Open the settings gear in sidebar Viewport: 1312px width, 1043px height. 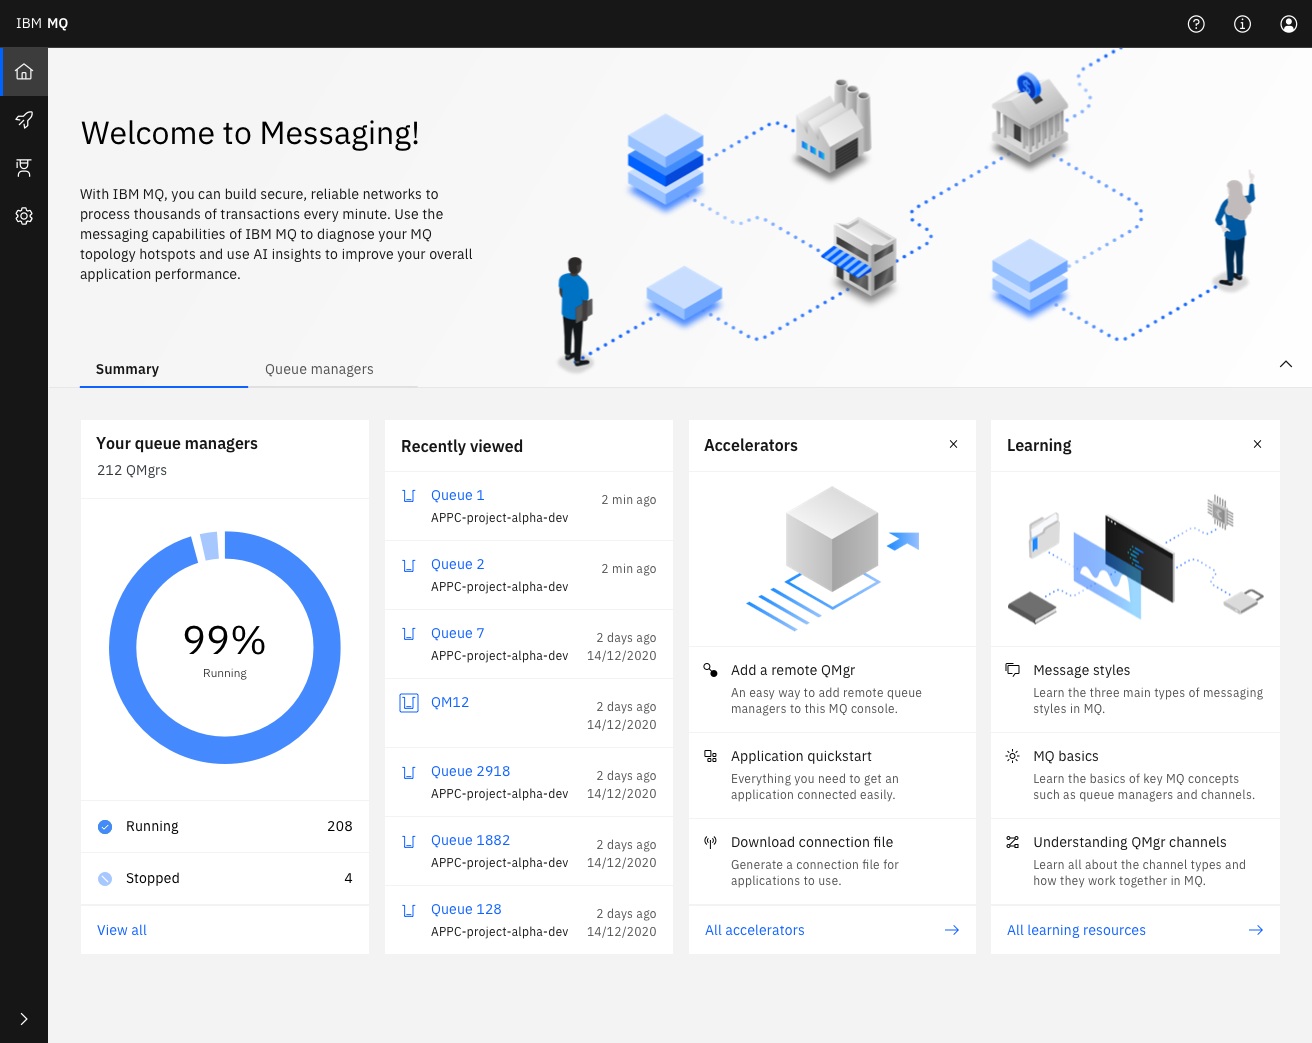click(x=24, y=216)
